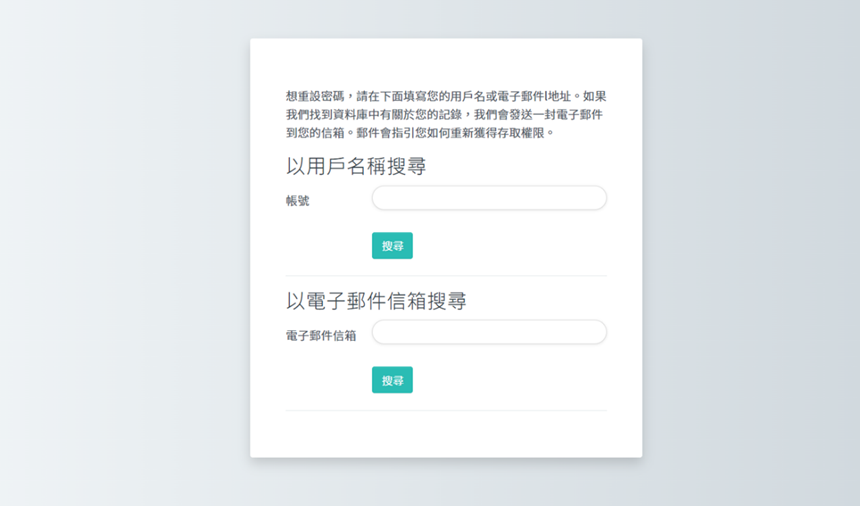This screenshot has width=860, height=506.
Task: Click the instruction line beginning with 我們找到資料庫
Action: (x=444, y=115)
